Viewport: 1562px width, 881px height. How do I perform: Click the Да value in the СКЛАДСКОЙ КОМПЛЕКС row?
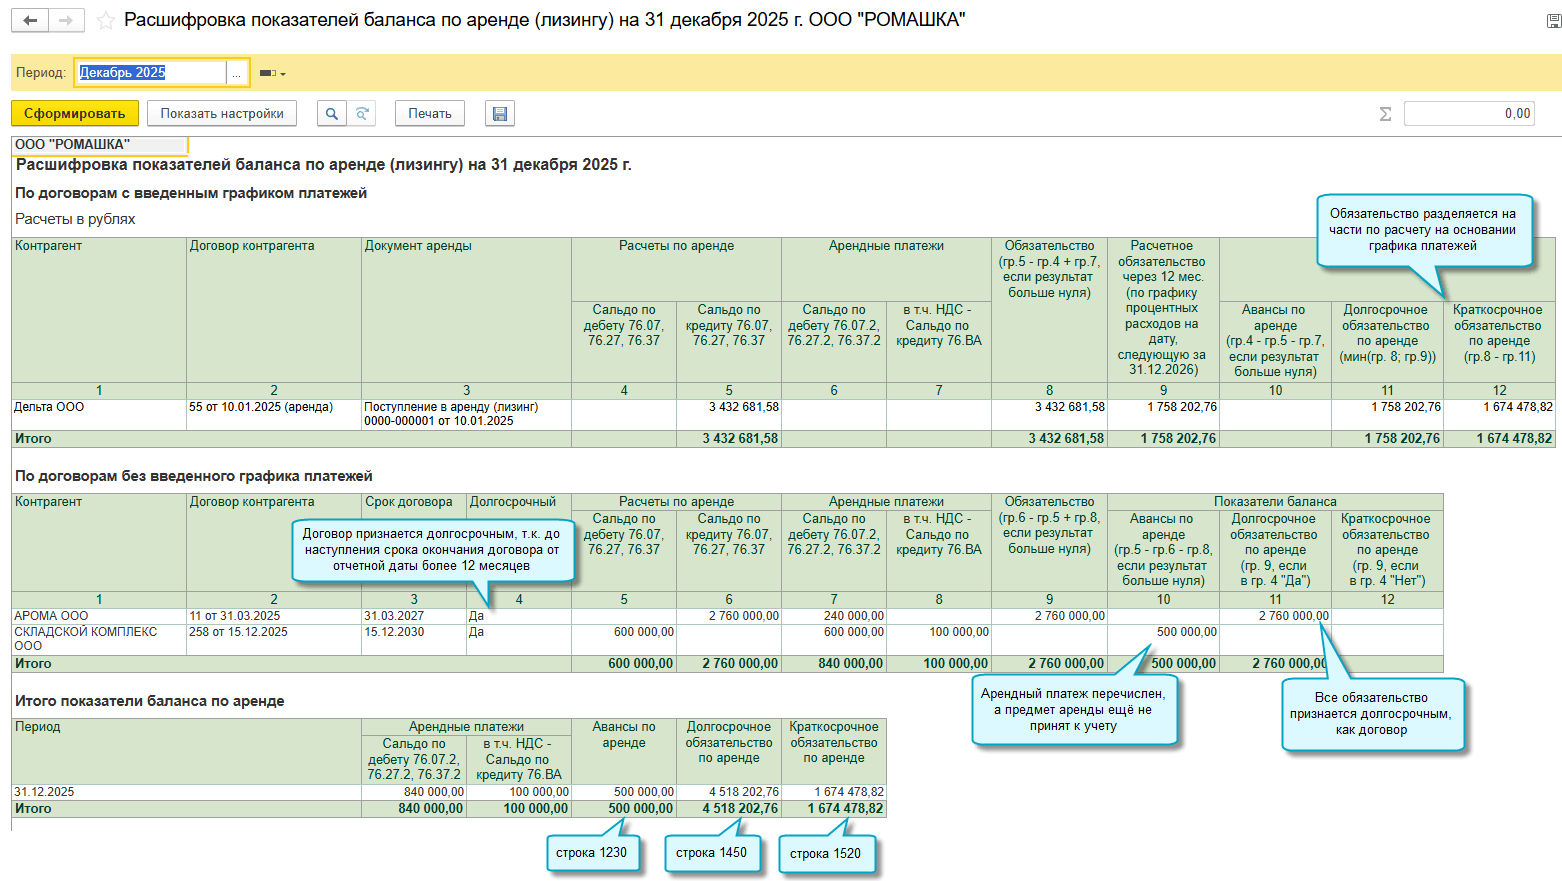pyautogui.click(x=519, y=640)
